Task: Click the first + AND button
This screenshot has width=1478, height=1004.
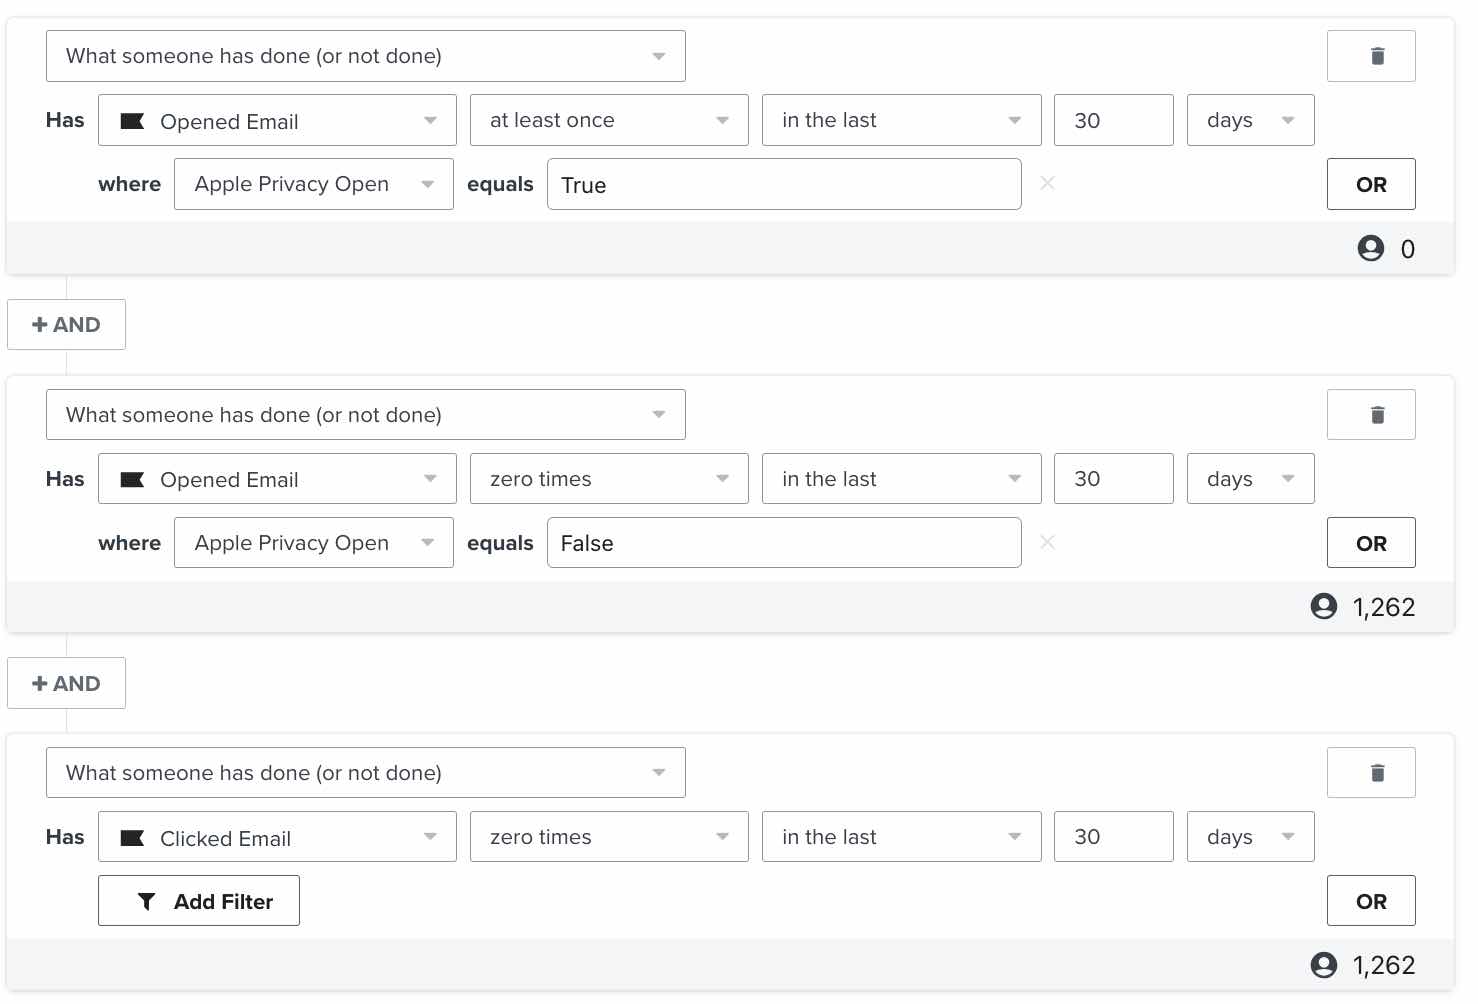Action: tap(66, 325)
